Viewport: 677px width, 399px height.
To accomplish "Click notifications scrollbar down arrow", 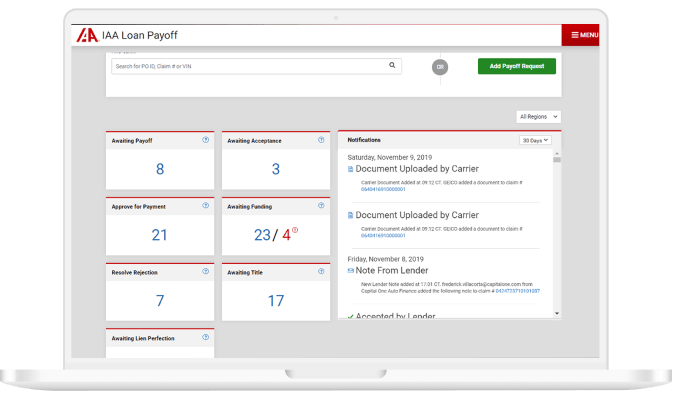I will click(x=557, y=313).
